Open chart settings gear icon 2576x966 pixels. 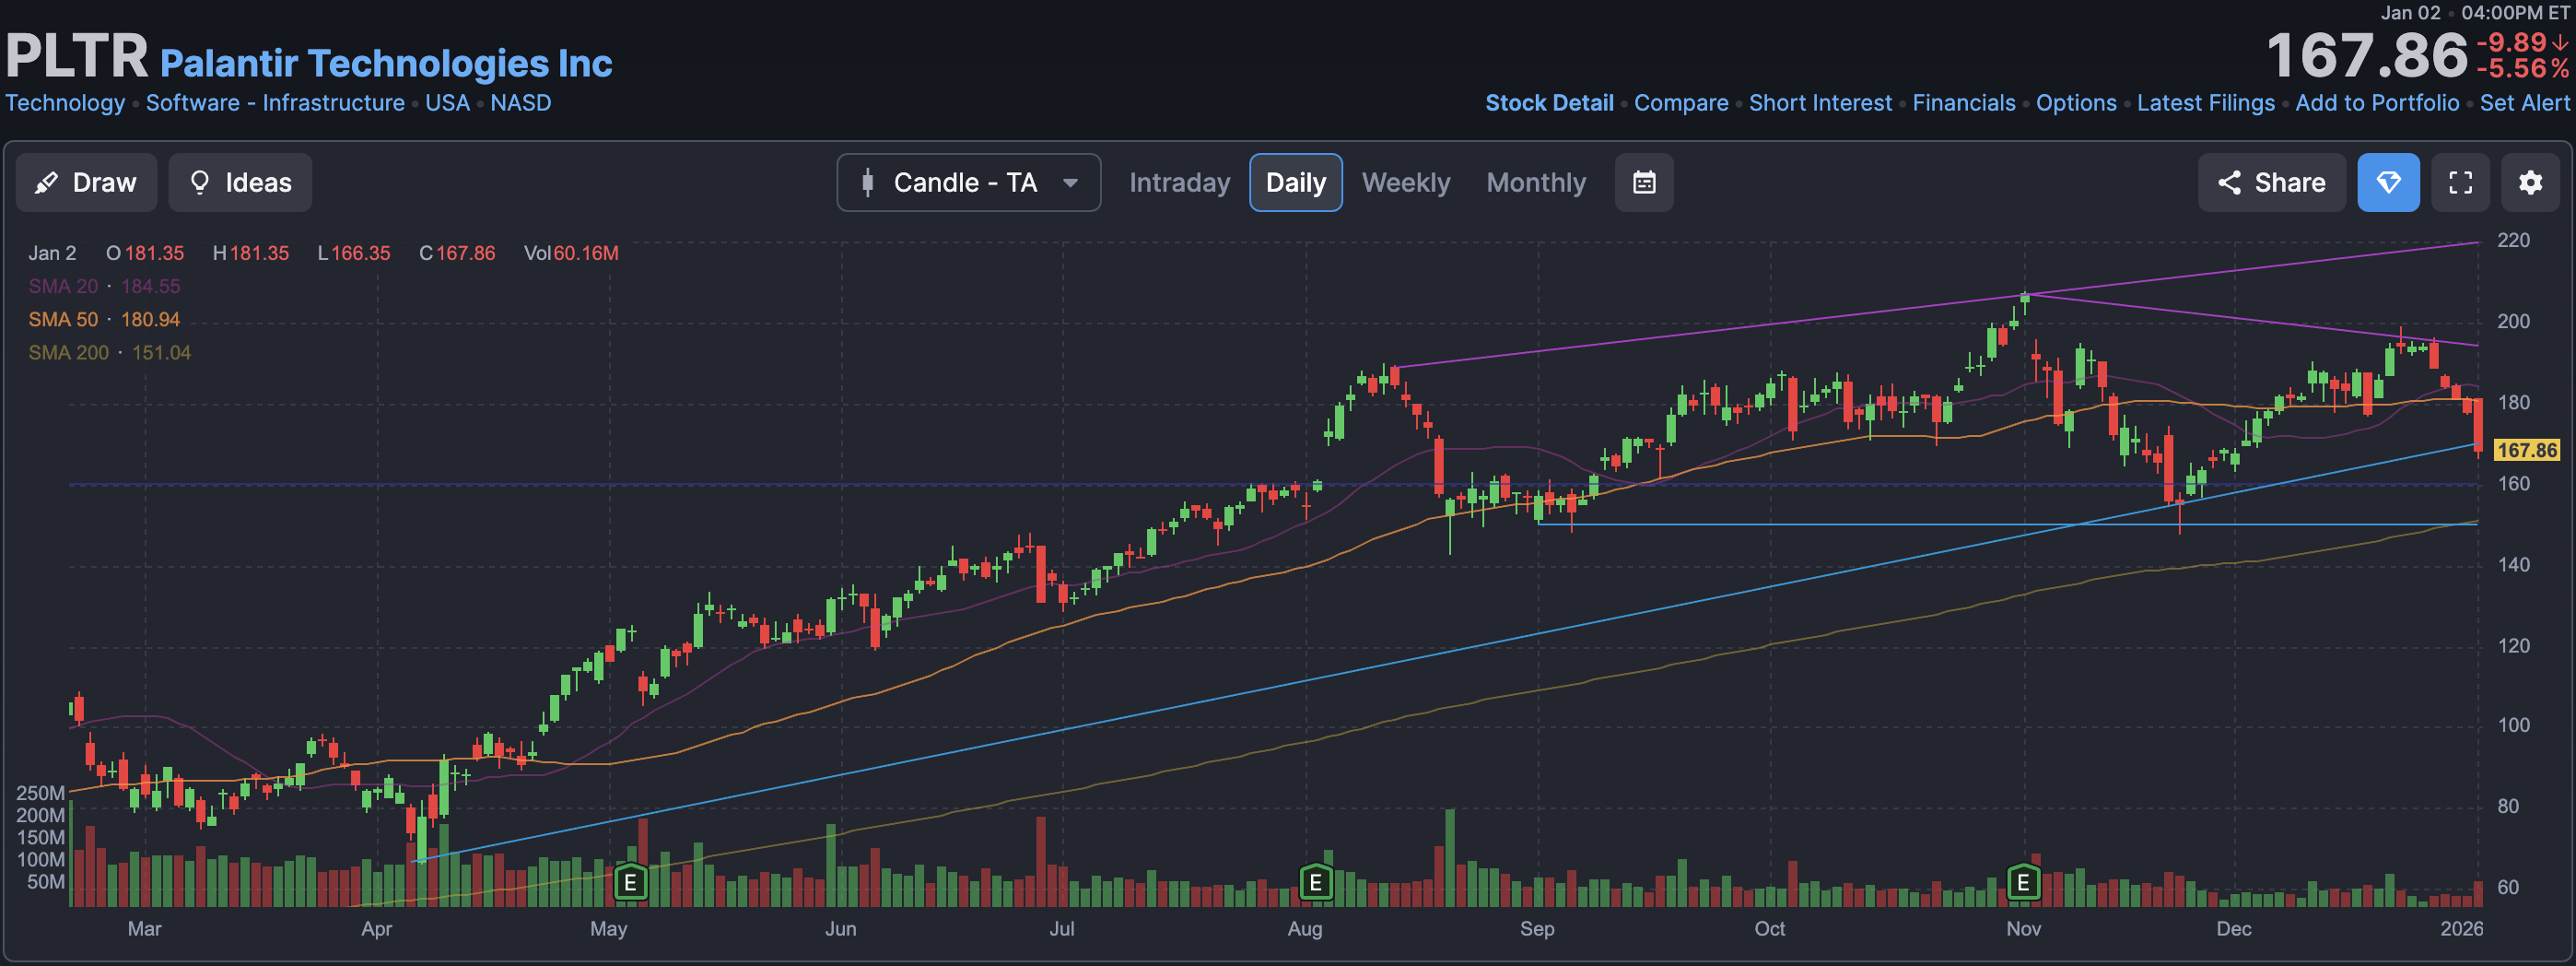coord(2530,183)
